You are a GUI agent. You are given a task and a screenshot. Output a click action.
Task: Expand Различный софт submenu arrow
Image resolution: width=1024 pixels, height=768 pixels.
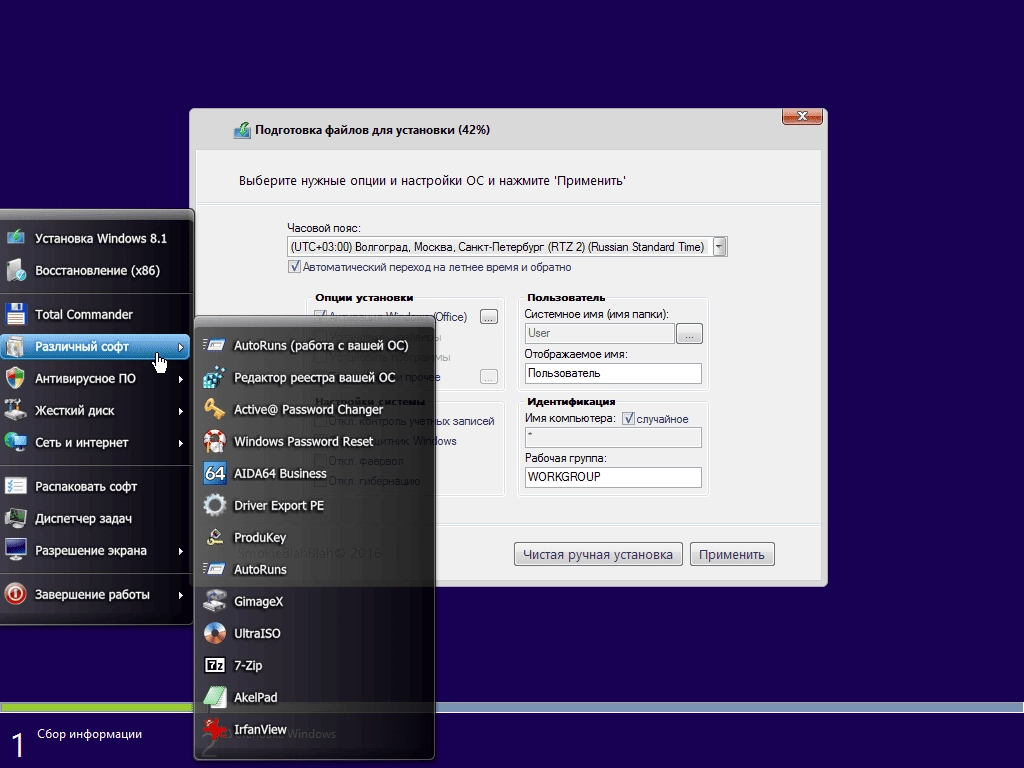[181, 347]
